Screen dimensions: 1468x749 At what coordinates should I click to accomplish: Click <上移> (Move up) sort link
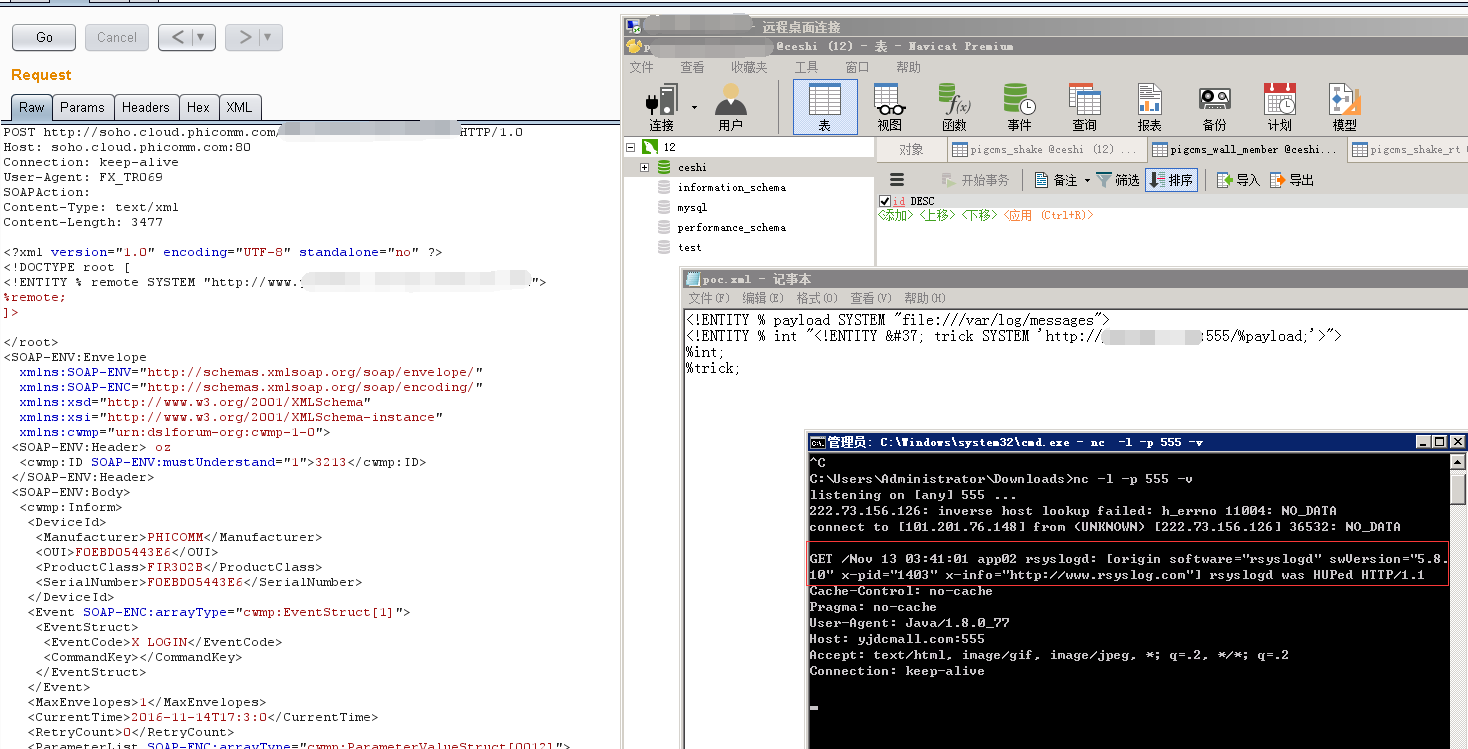(x=938, y=215)
